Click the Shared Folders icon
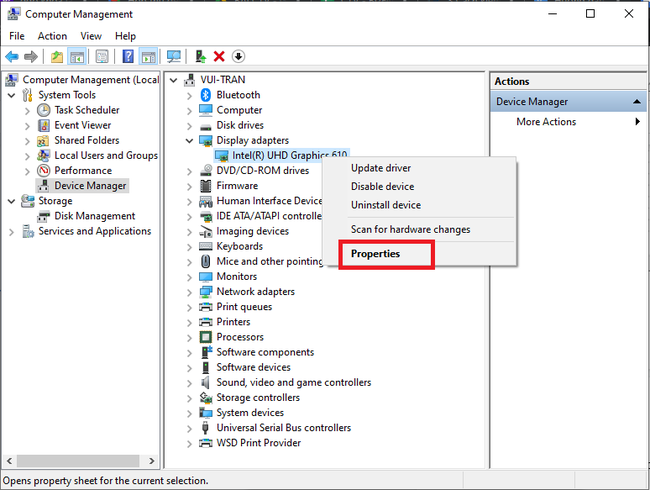This screenshot has height=490, width=650. click(x=43, y=141)
